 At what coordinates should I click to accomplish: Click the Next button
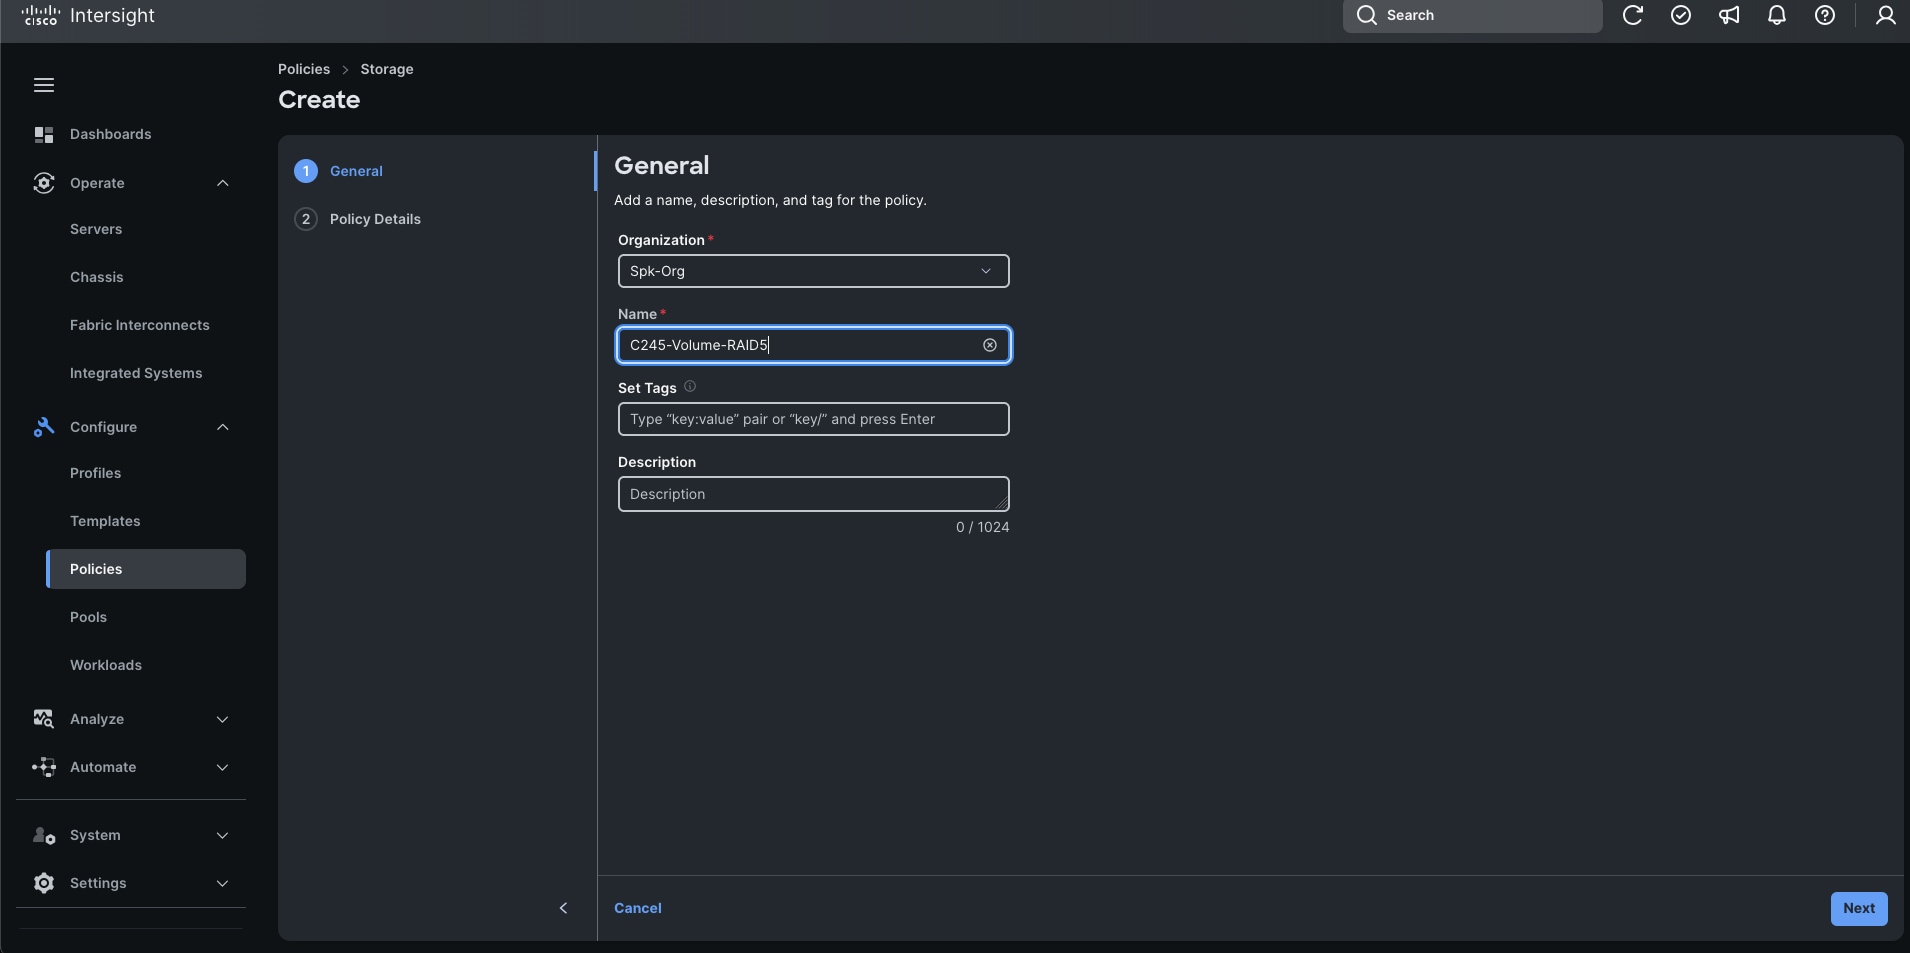click(1857, 908)
